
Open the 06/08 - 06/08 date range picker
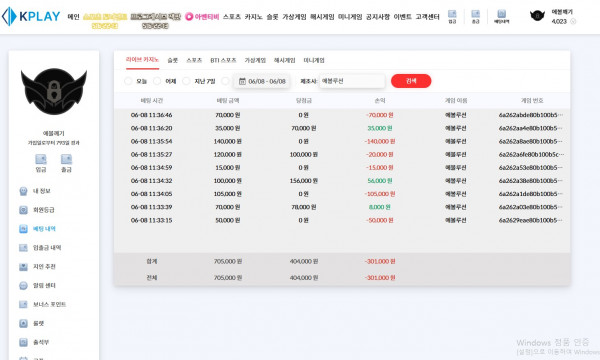(262, 81)
